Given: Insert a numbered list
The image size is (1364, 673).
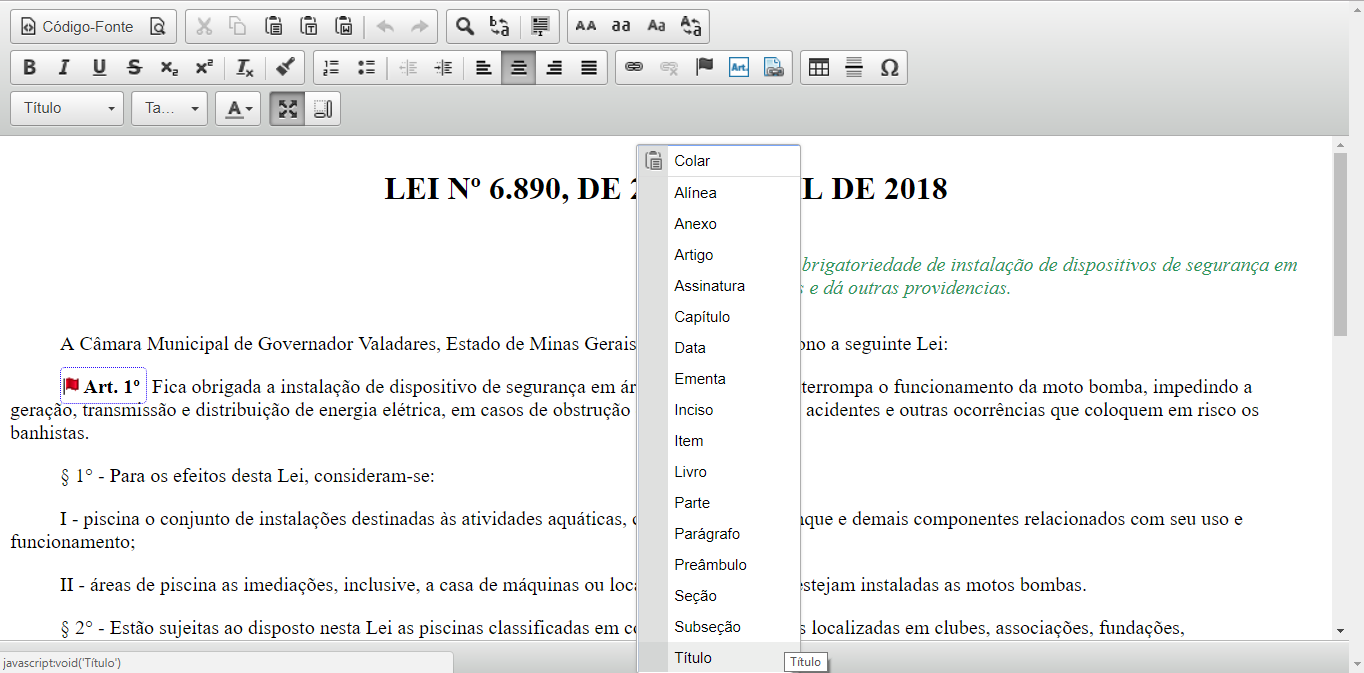Looking at the screenshot, I should tap(332, 68).
